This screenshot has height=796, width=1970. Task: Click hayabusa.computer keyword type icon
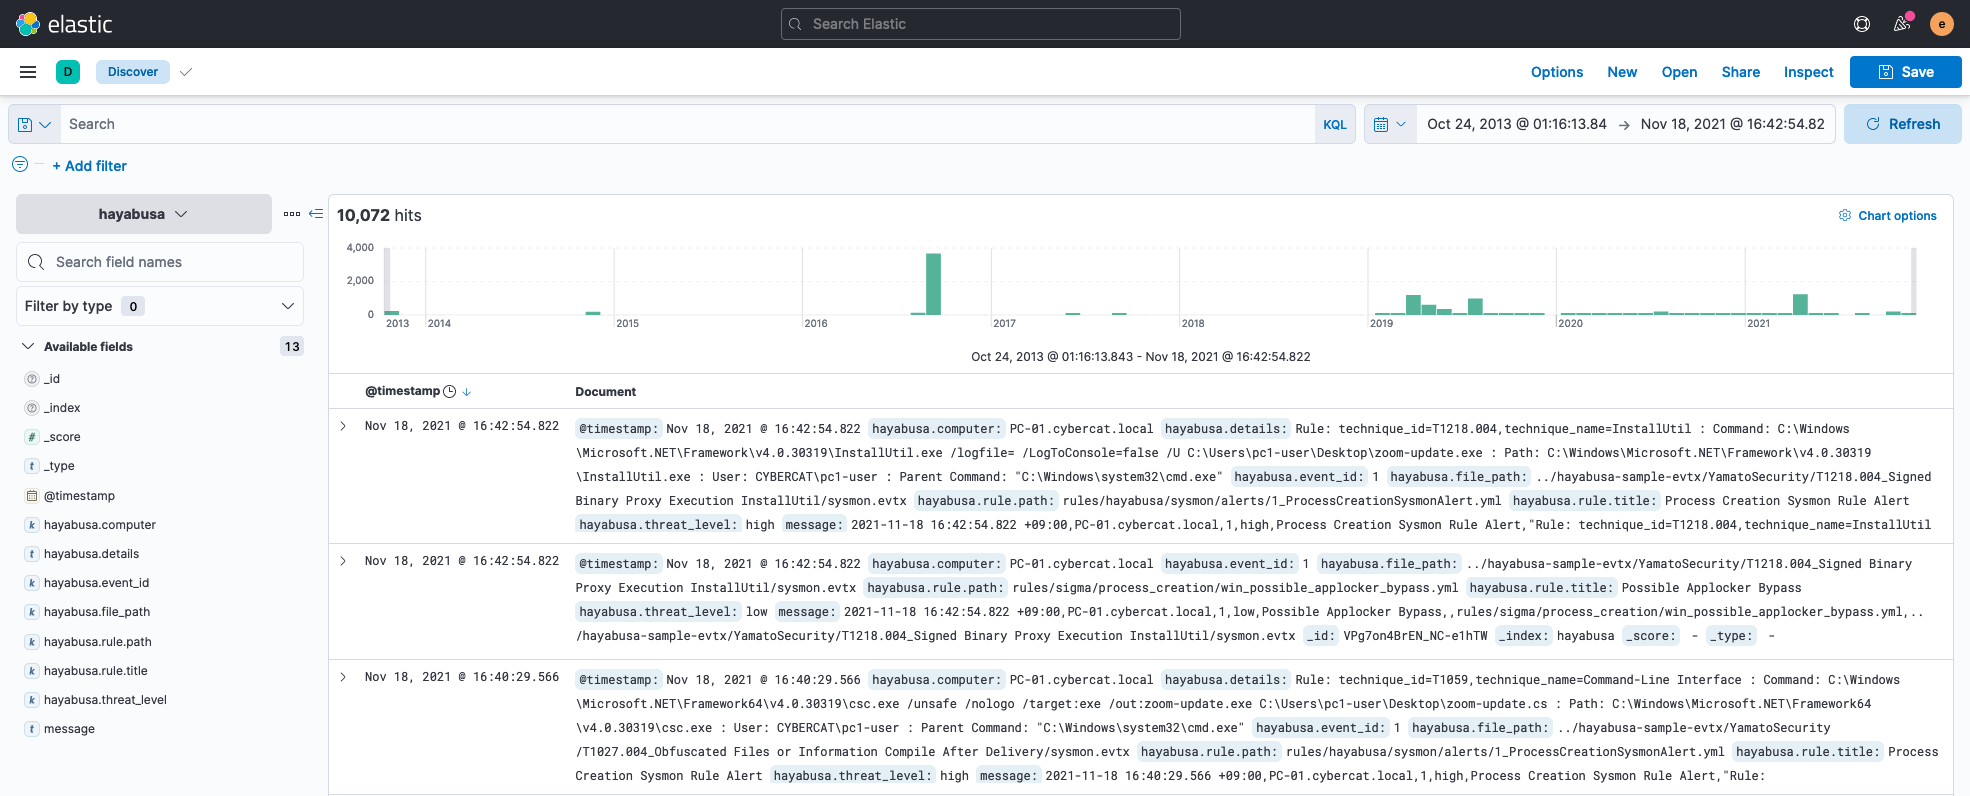tap(32, 525)
